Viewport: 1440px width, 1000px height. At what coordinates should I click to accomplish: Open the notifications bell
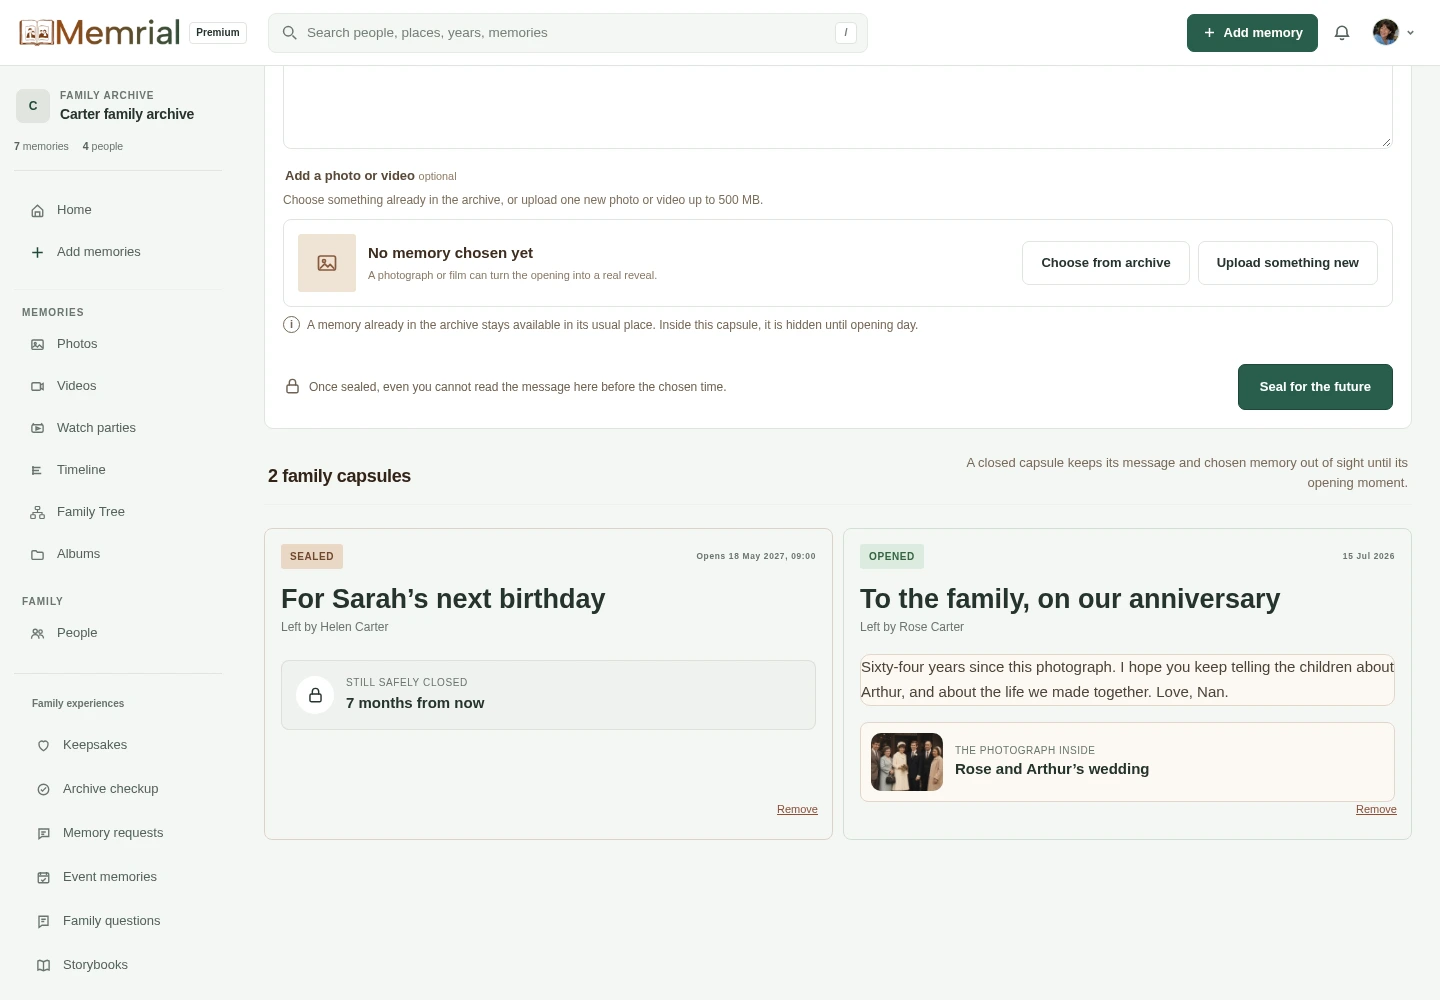(x=1342, y=33)
